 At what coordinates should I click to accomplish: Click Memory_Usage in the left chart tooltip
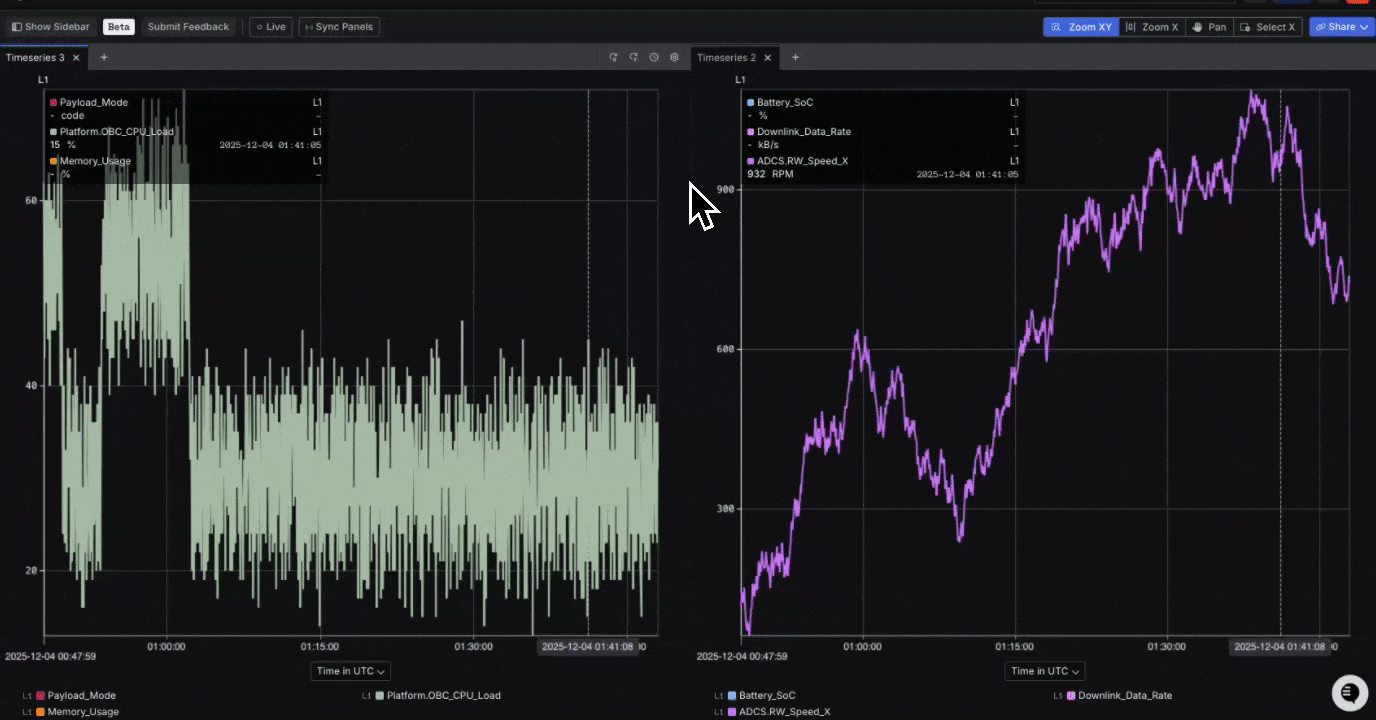[95, 160]
